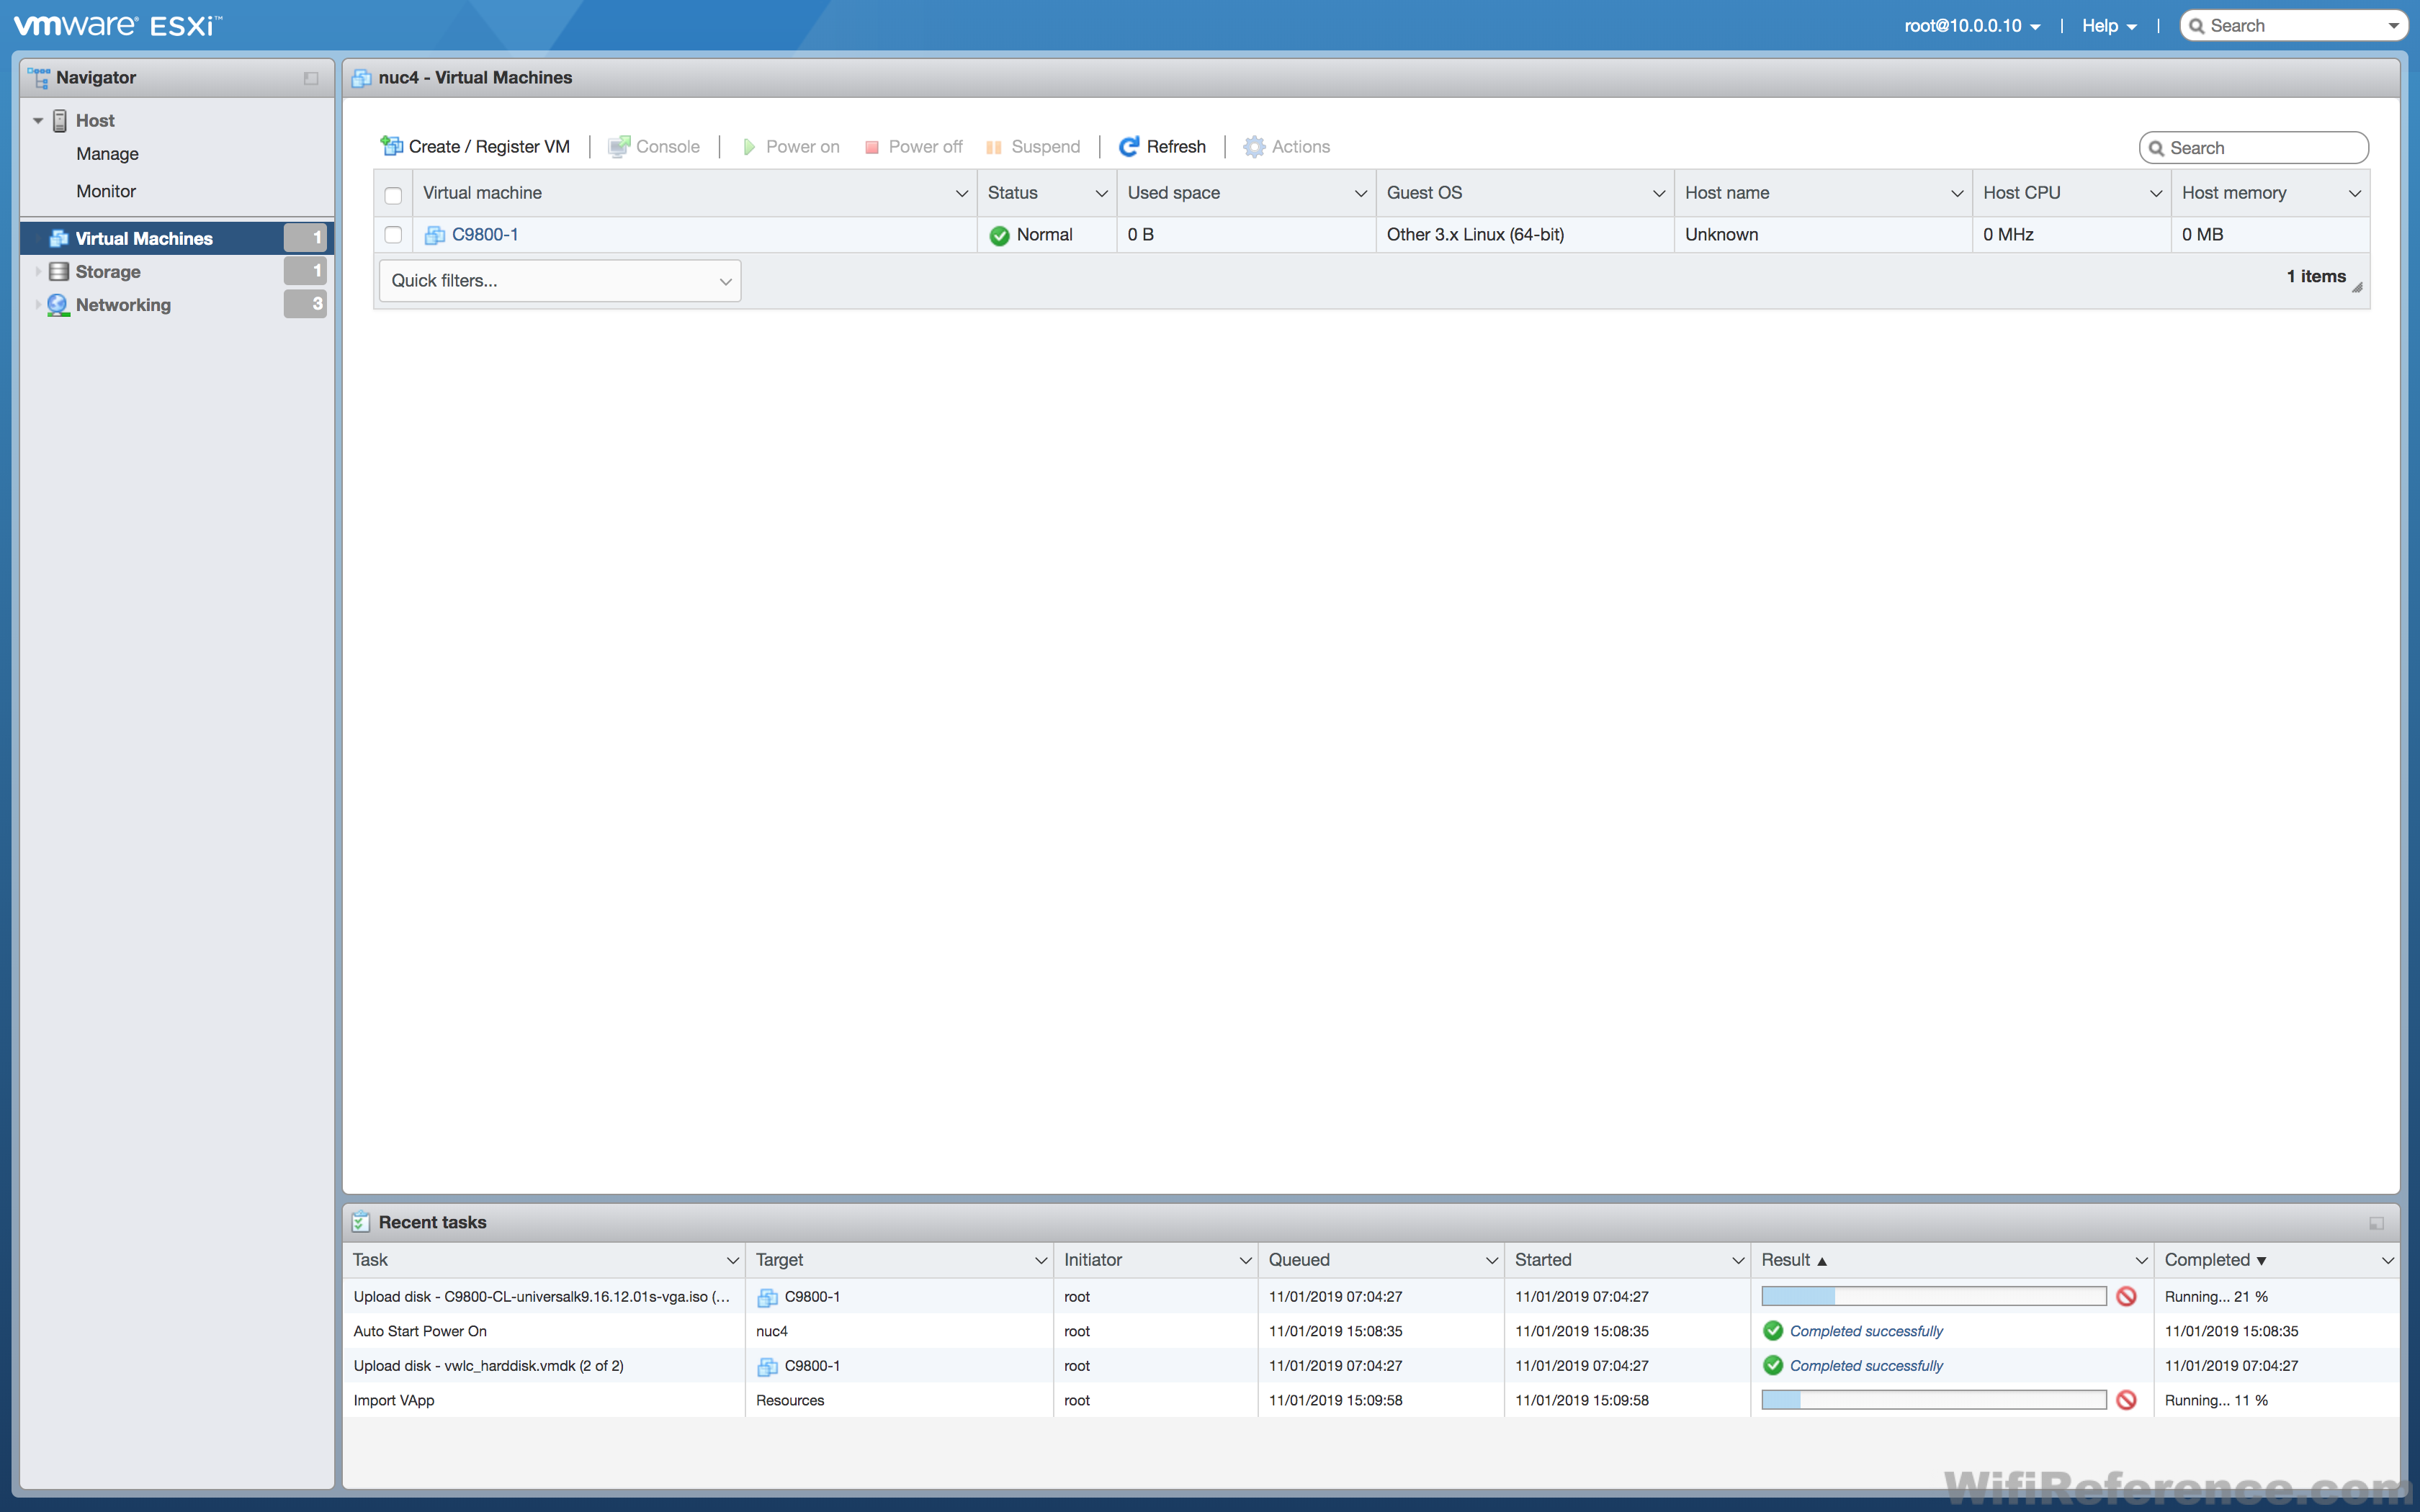Open the C9800-1 virtual machine link
The image size is (2420, 1512).
pos(485,234)
